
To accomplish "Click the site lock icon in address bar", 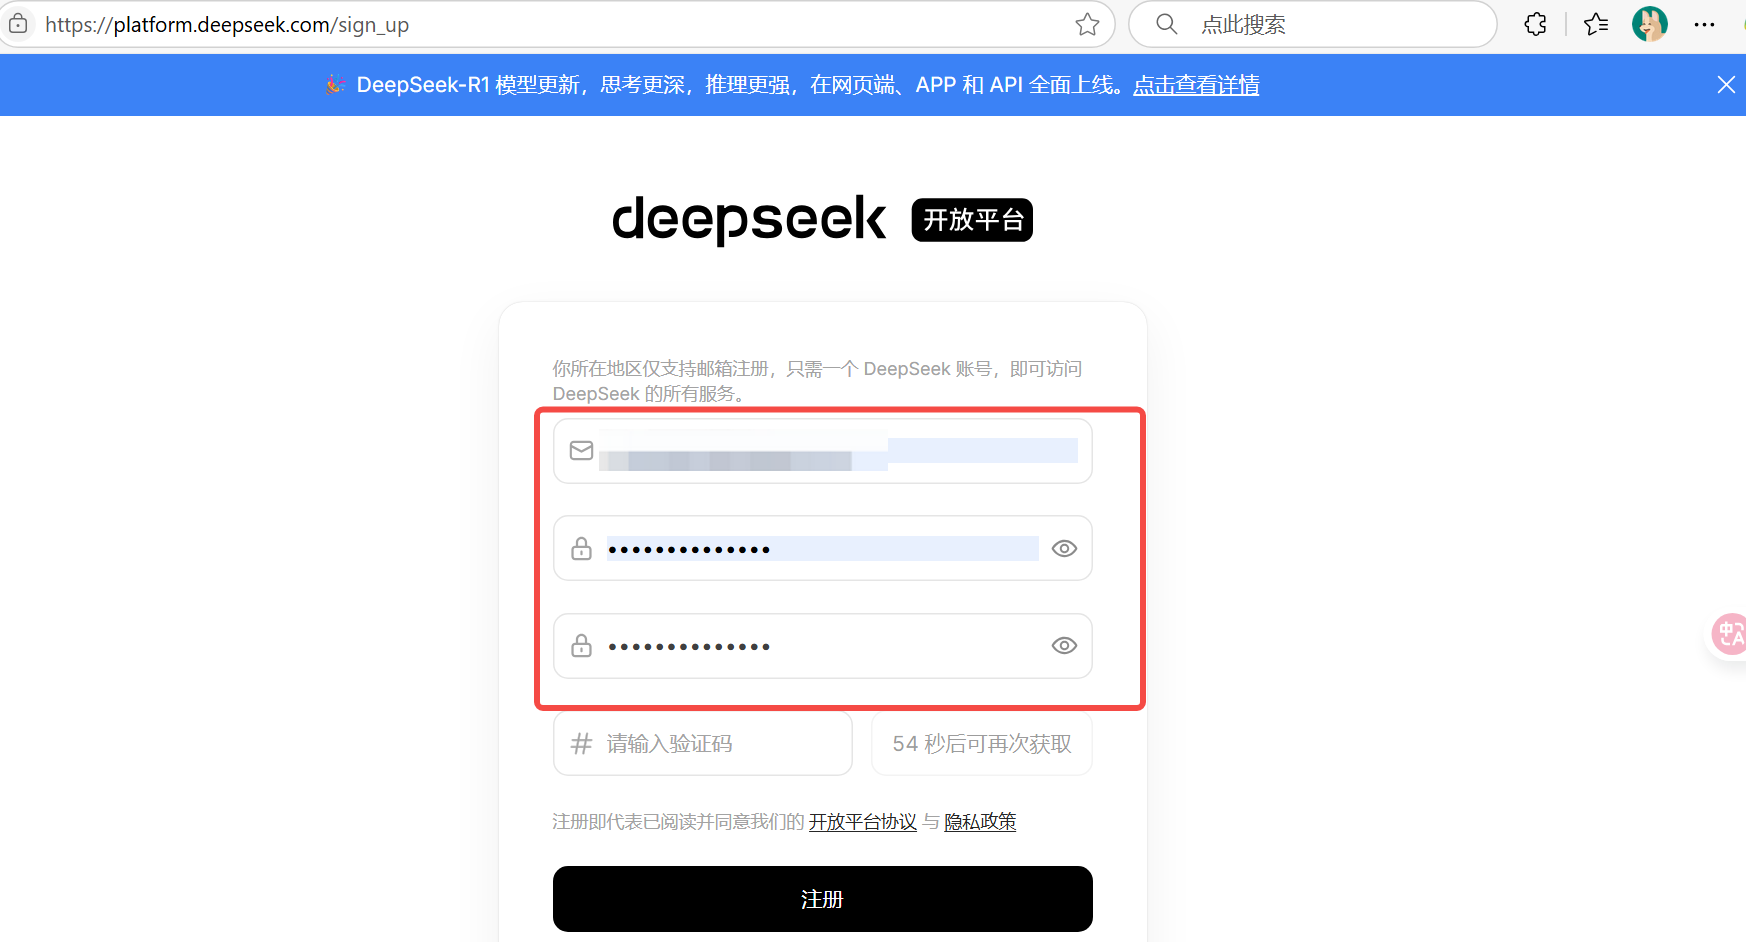I will point(18,24).
